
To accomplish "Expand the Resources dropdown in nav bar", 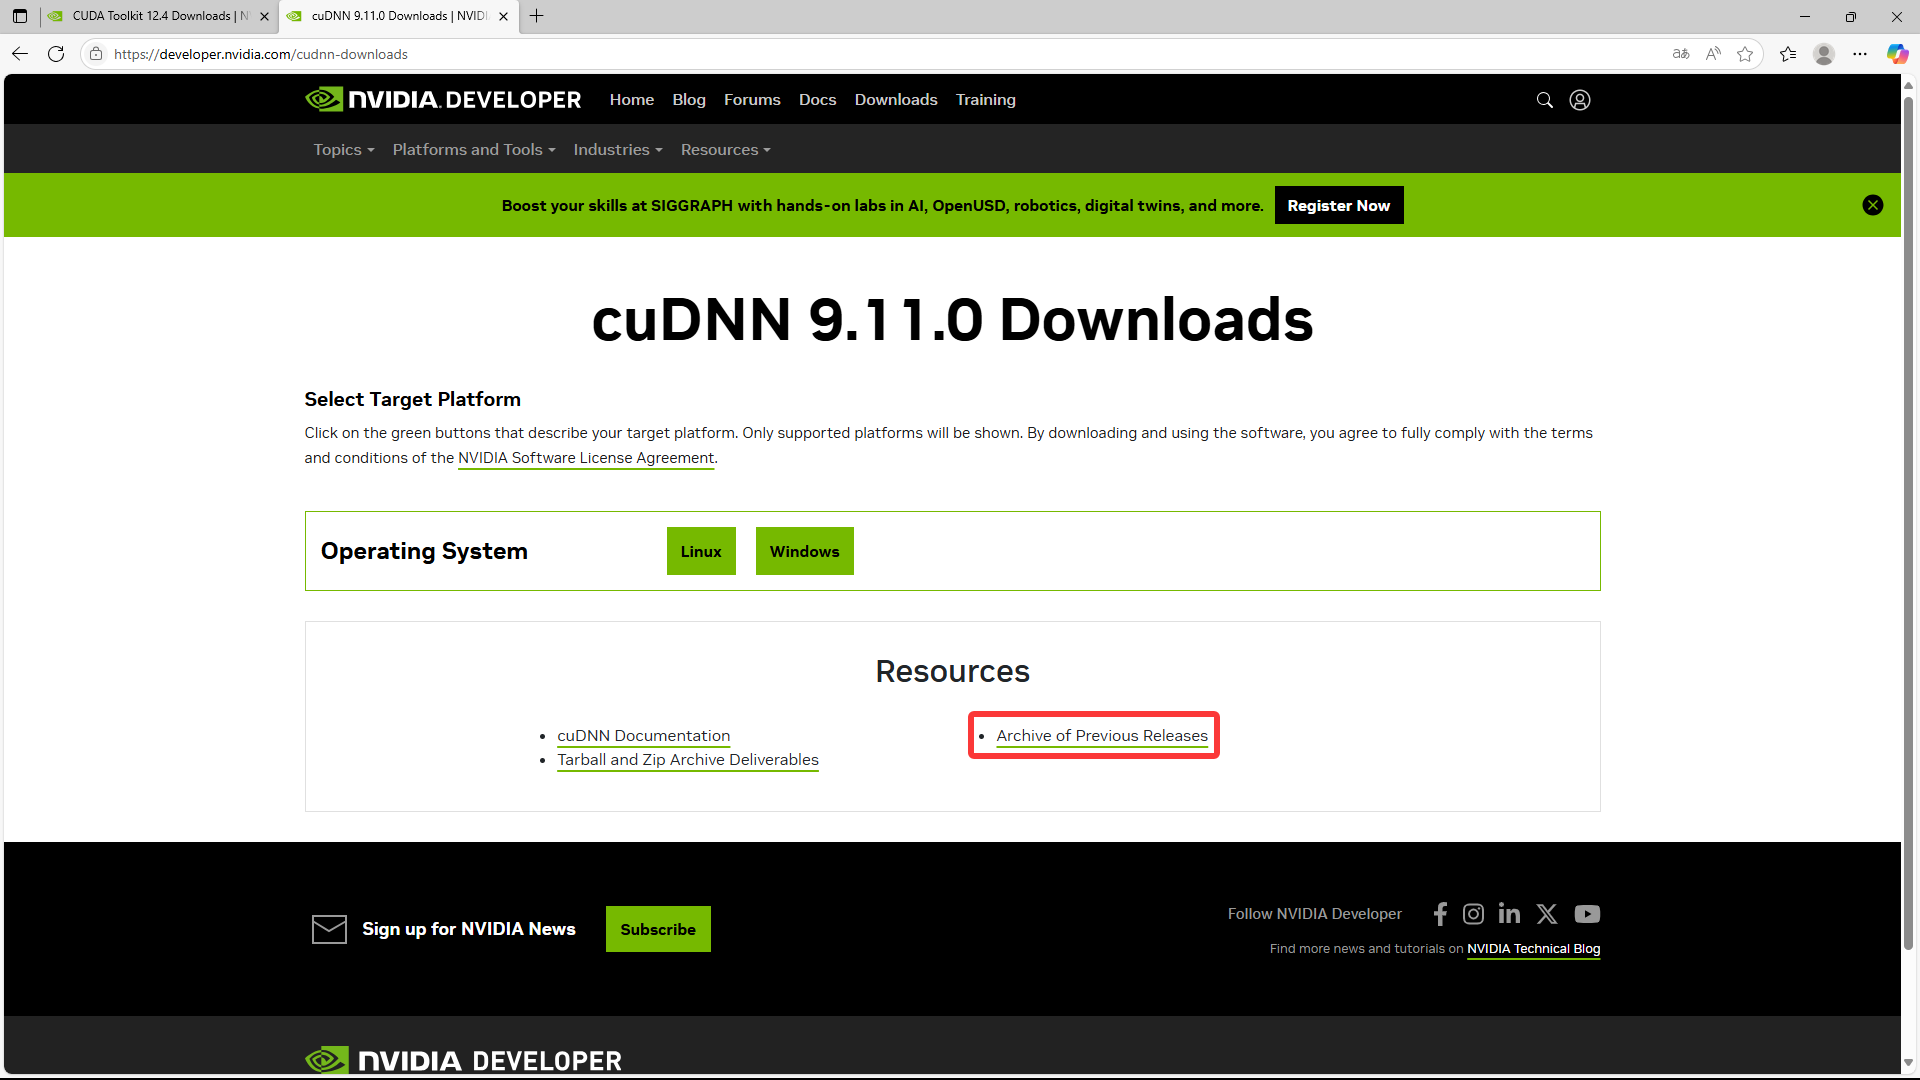I will point(726,150).
